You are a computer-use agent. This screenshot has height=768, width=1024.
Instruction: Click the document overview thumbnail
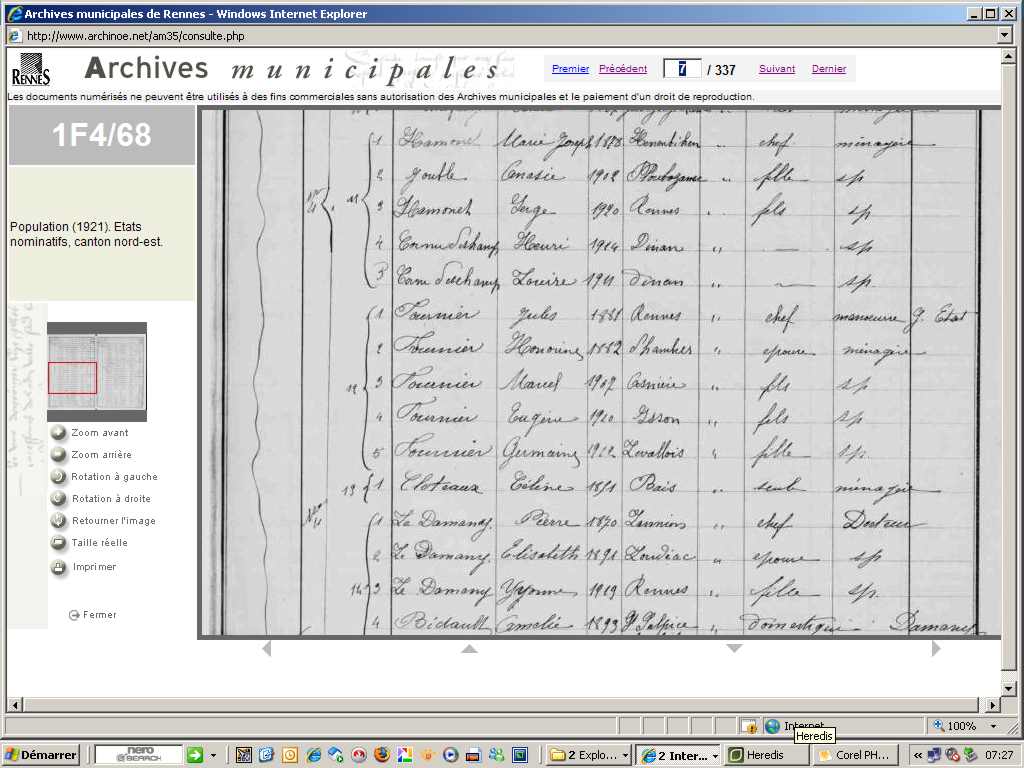96,371
